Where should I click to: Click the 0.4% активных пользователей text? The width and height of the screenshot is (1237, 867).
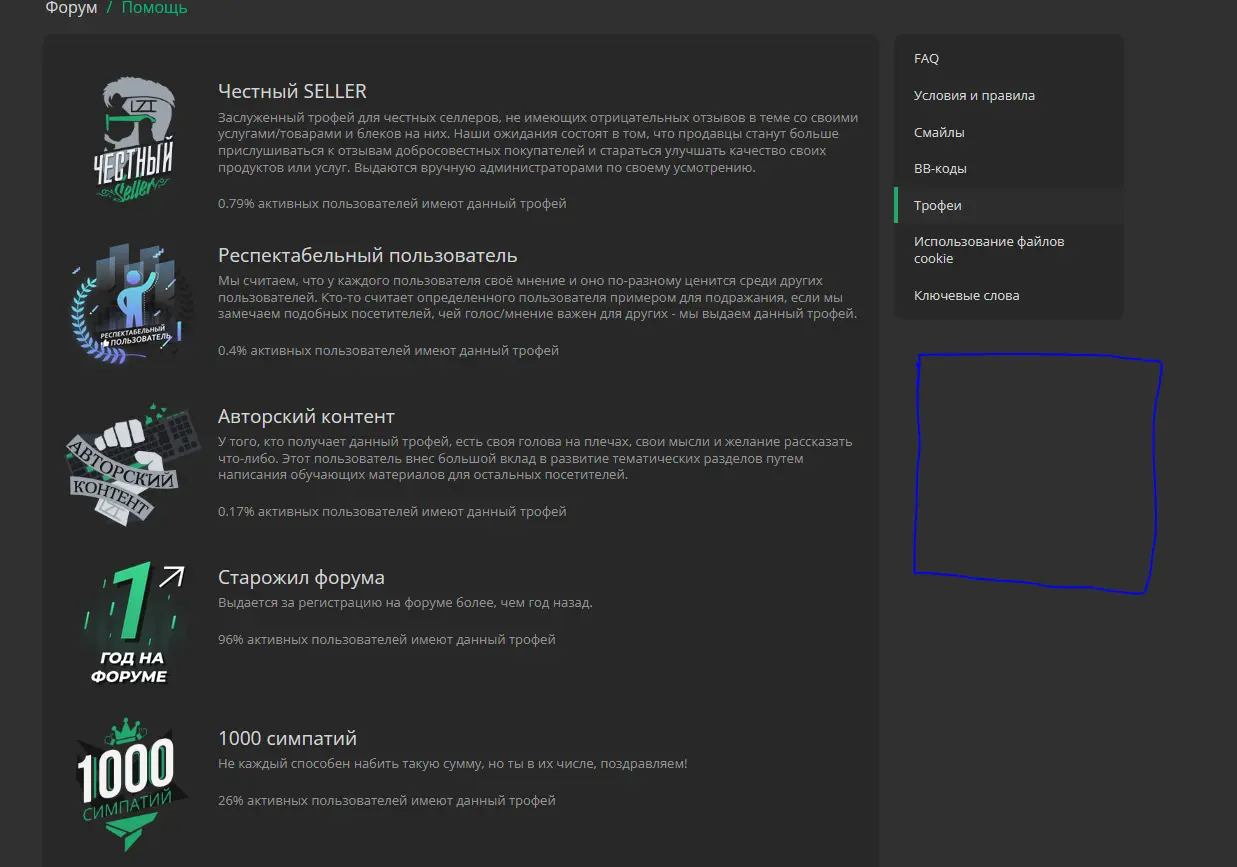coord(388,351)
